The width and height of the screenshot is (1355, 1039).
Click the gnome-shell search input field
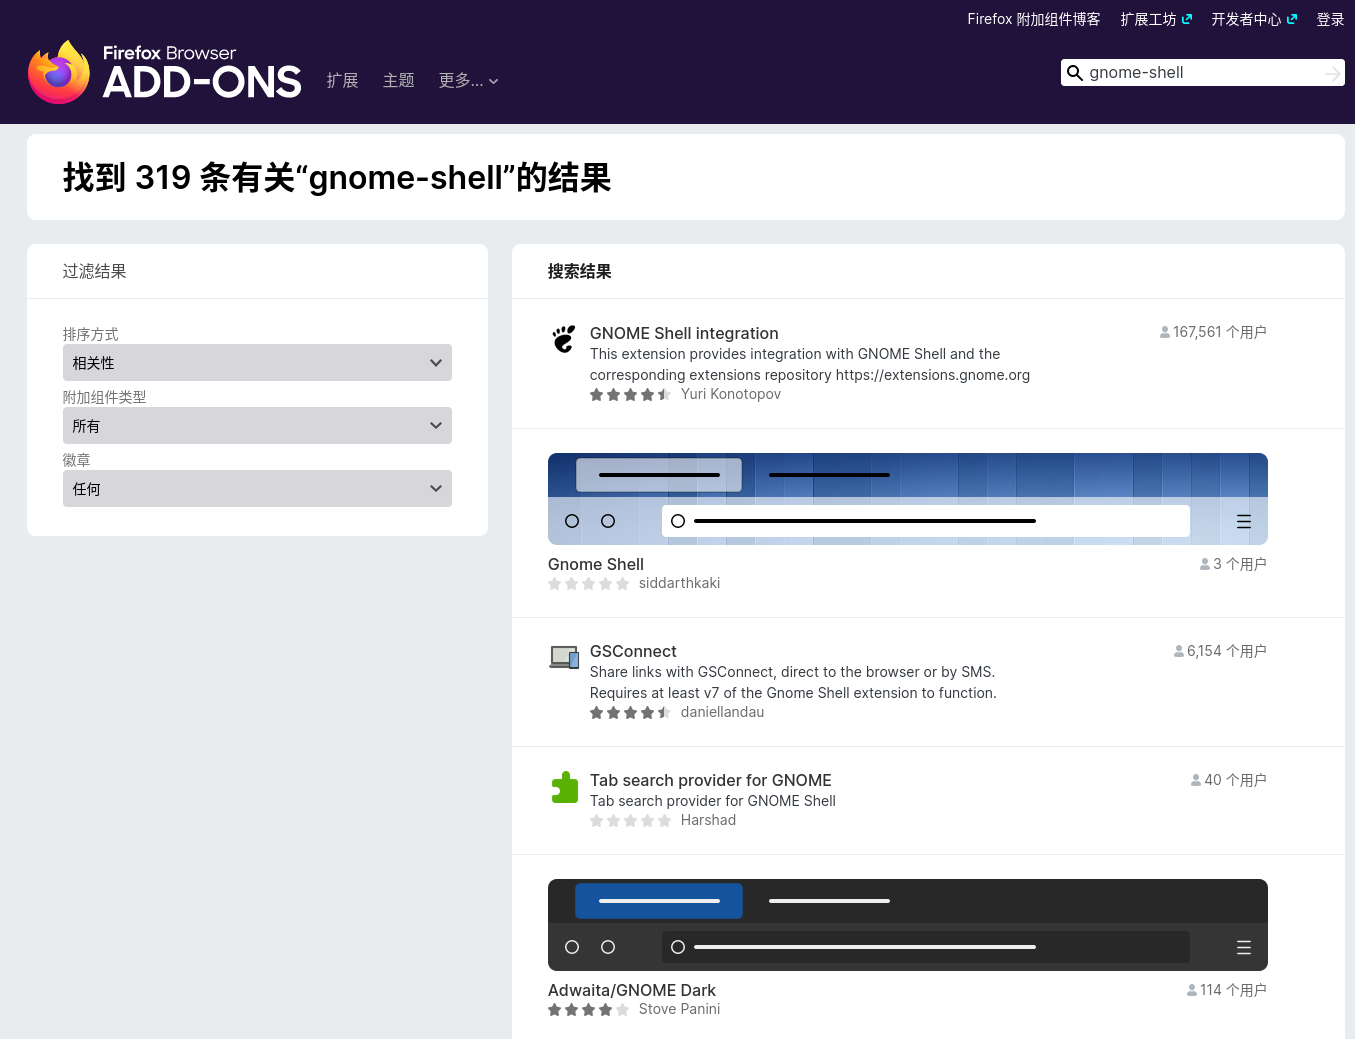click(1202, 73)
